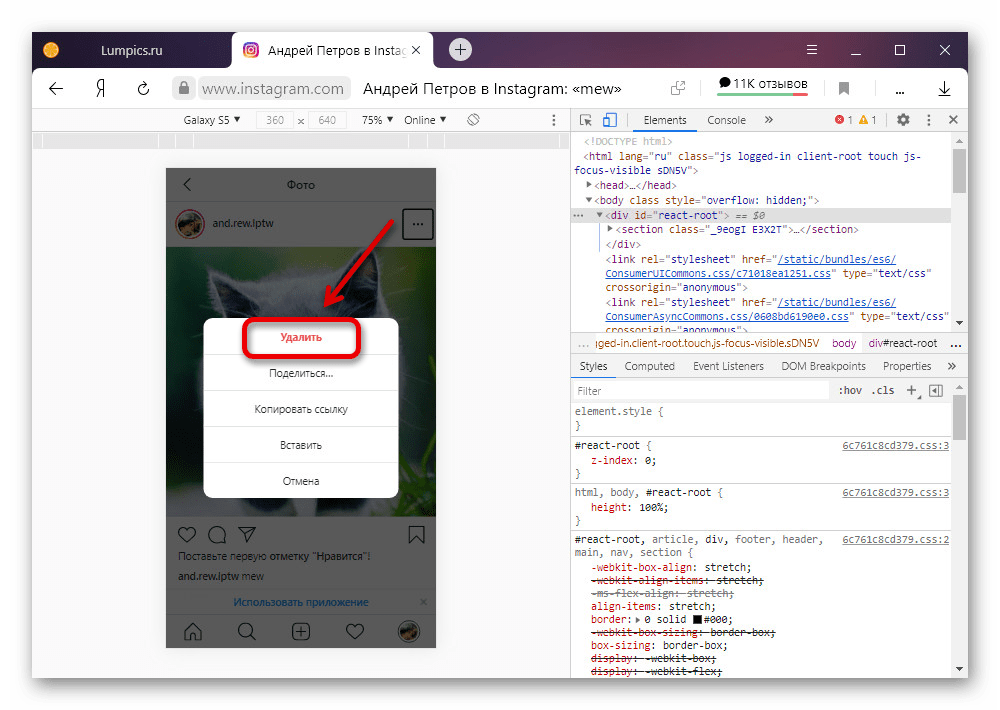Click the black border color swatch
Screen dimensions: 1000x710
[x=697, y=621]
